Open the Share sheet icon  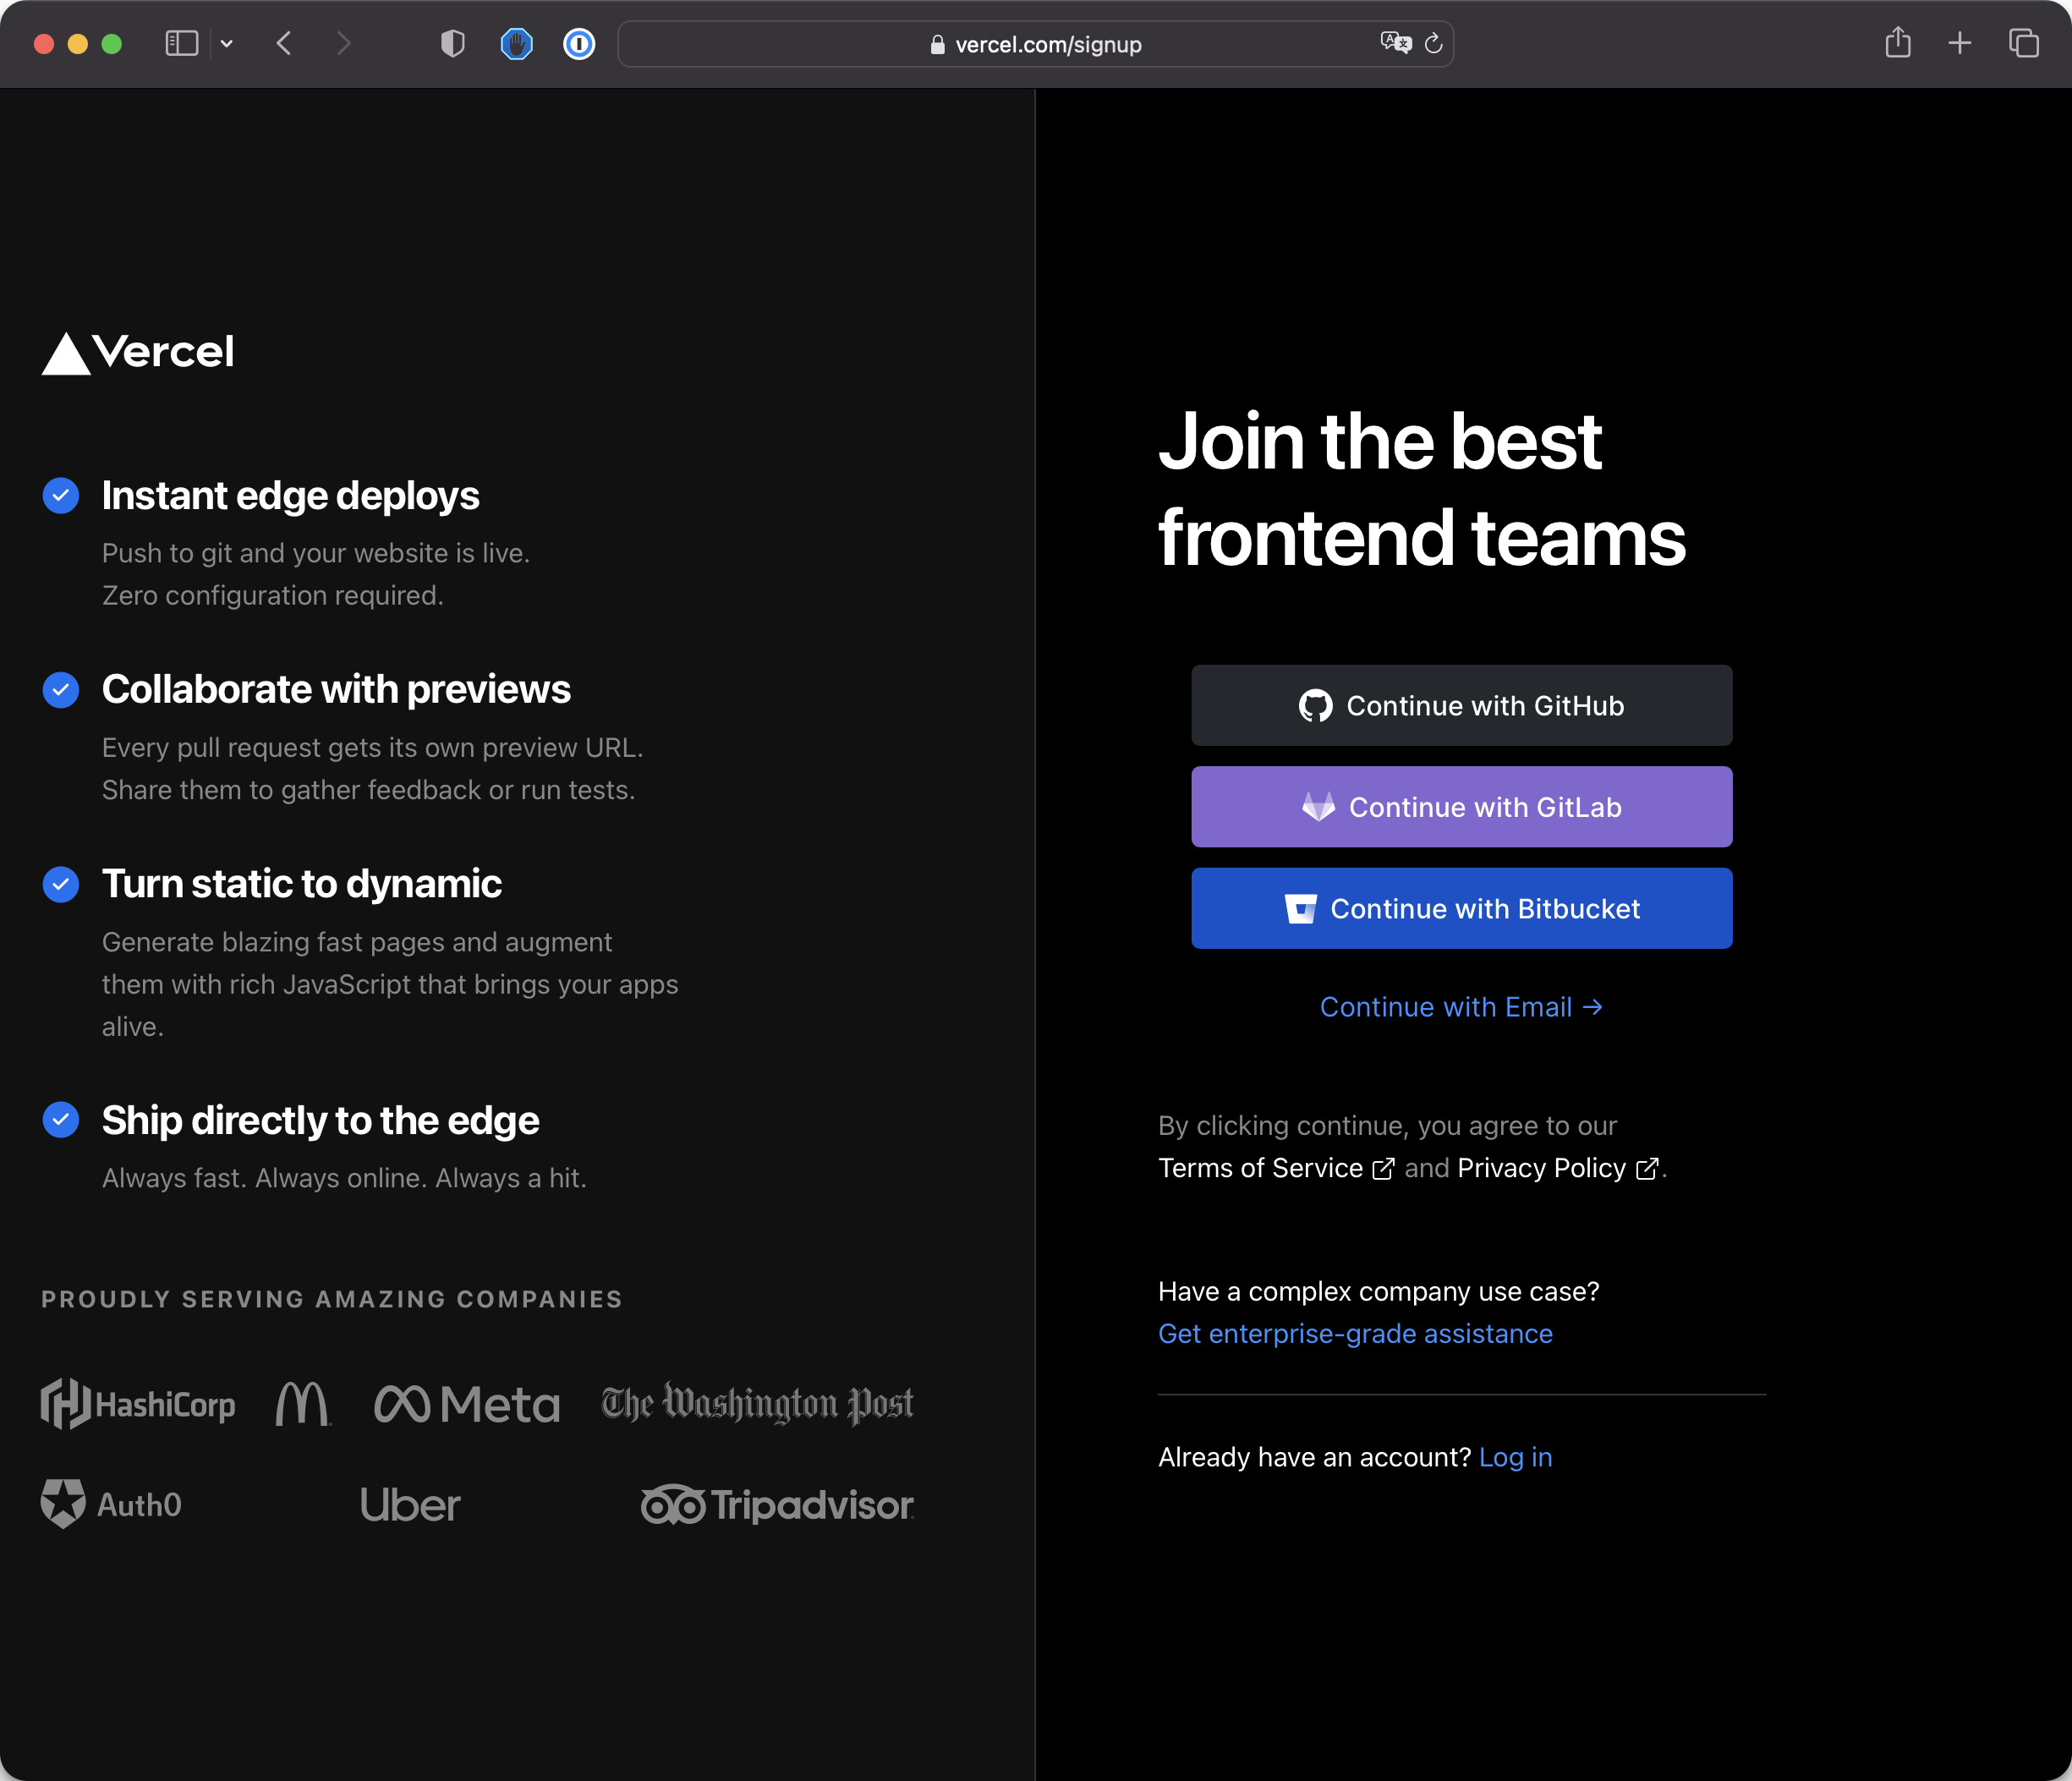point(1897,43)
